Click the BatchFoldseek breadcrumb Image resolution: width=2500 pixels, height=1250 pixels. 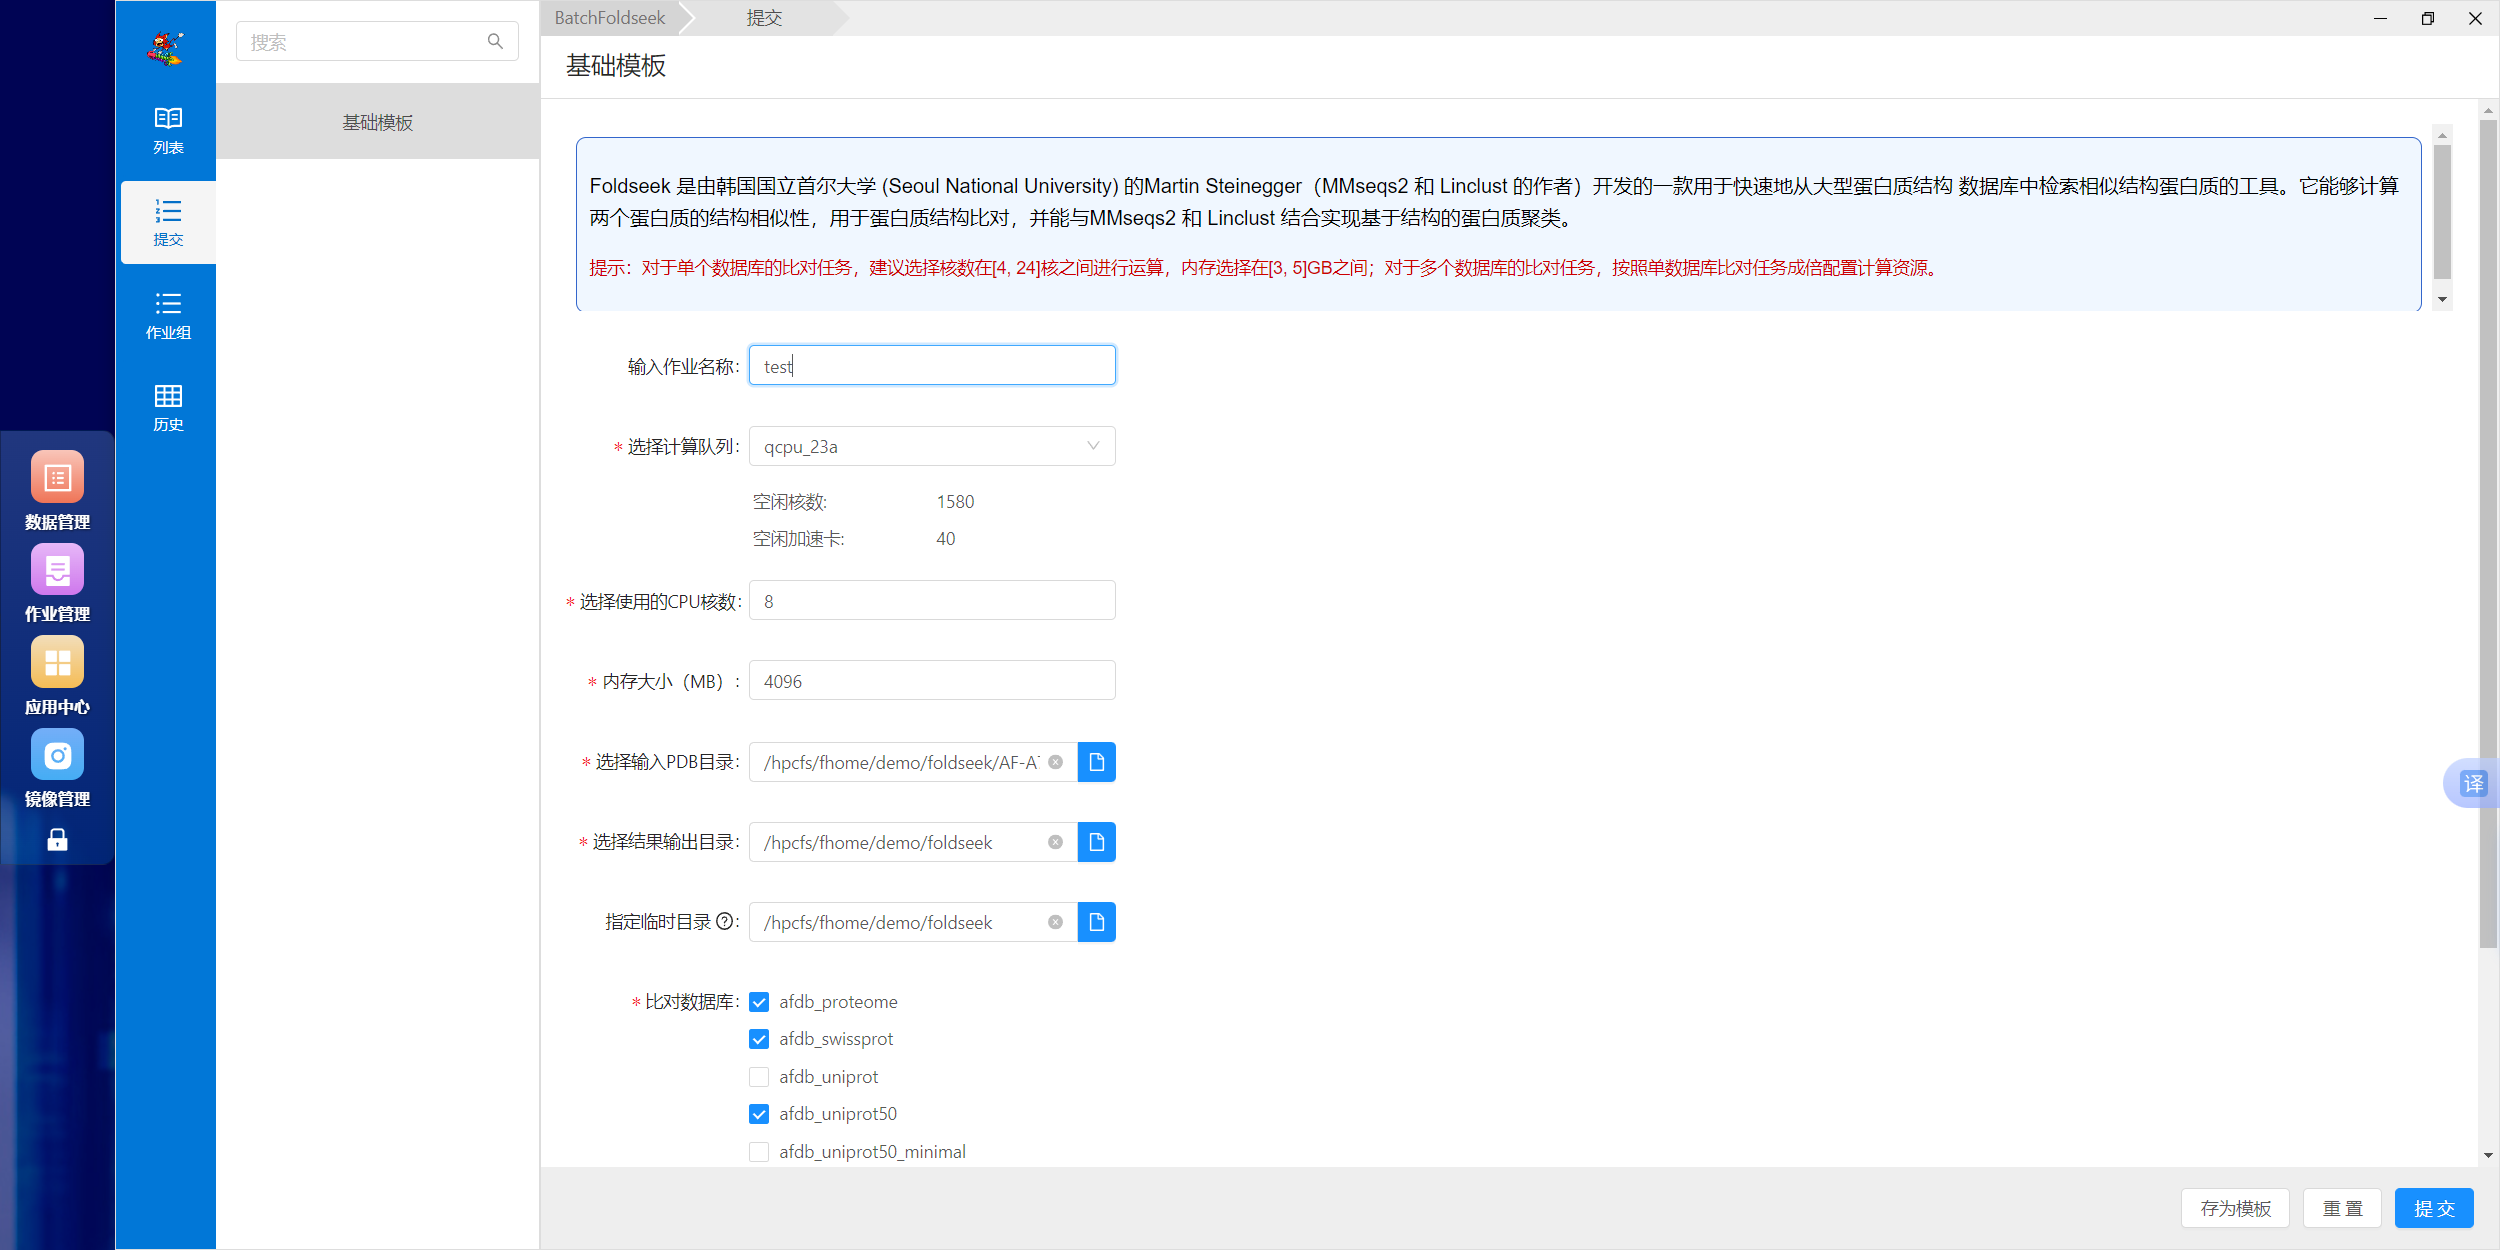tap(610, 18)
